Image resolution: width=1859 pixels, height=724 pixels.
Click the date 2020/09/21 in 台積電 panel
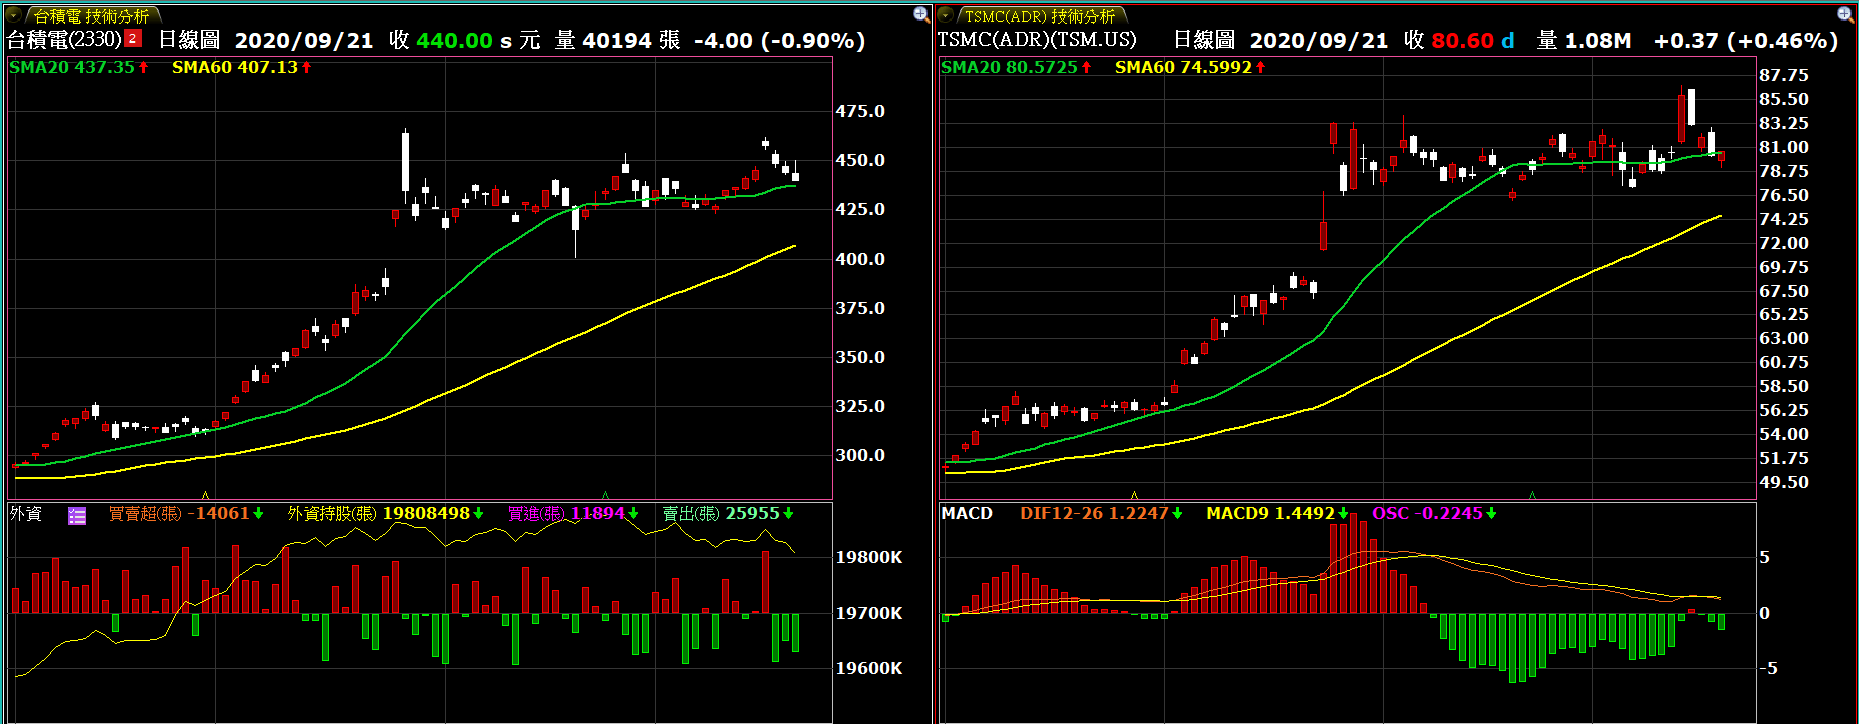(x=304, y=41)
